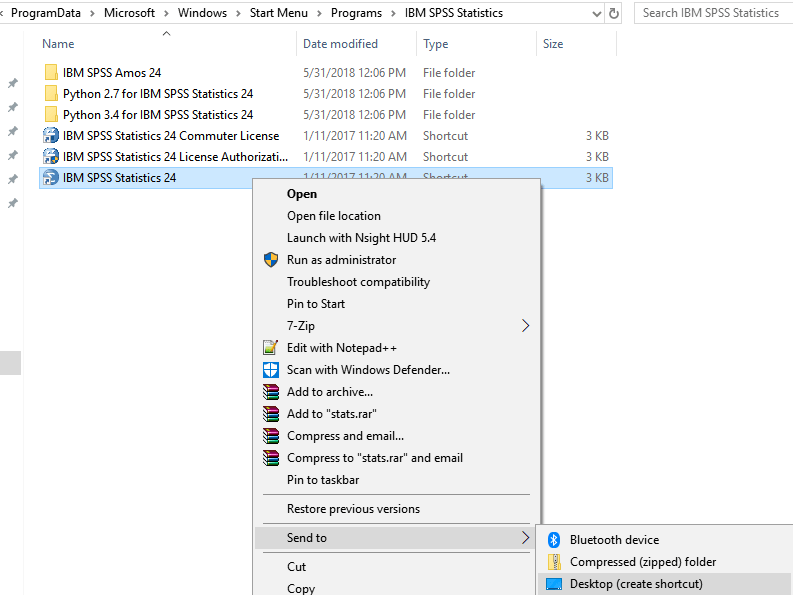
Task: Choose Pin to taskbar
Action: [x=323, y=480]
